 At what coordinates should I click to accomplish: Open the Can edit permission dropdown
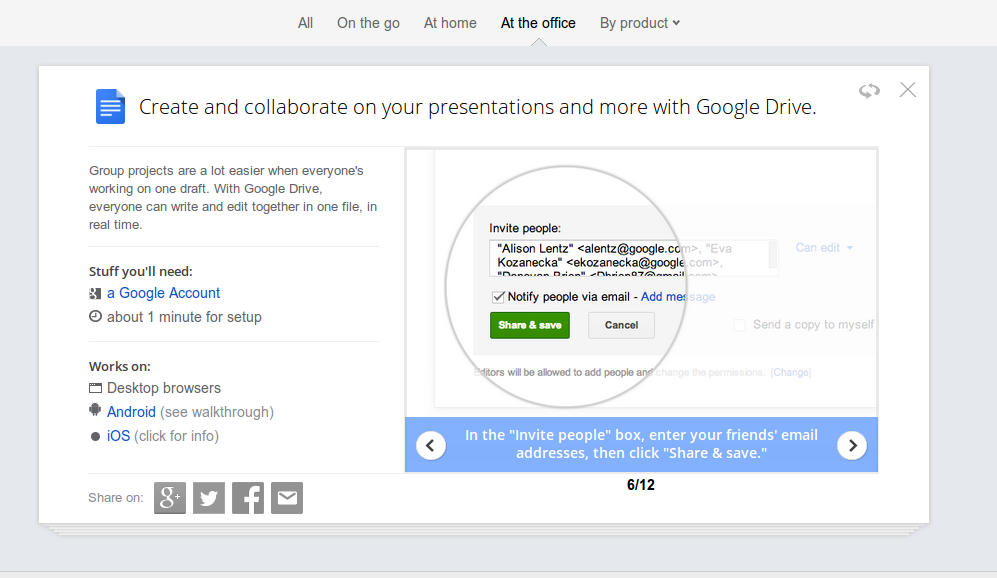click(824, 248)
